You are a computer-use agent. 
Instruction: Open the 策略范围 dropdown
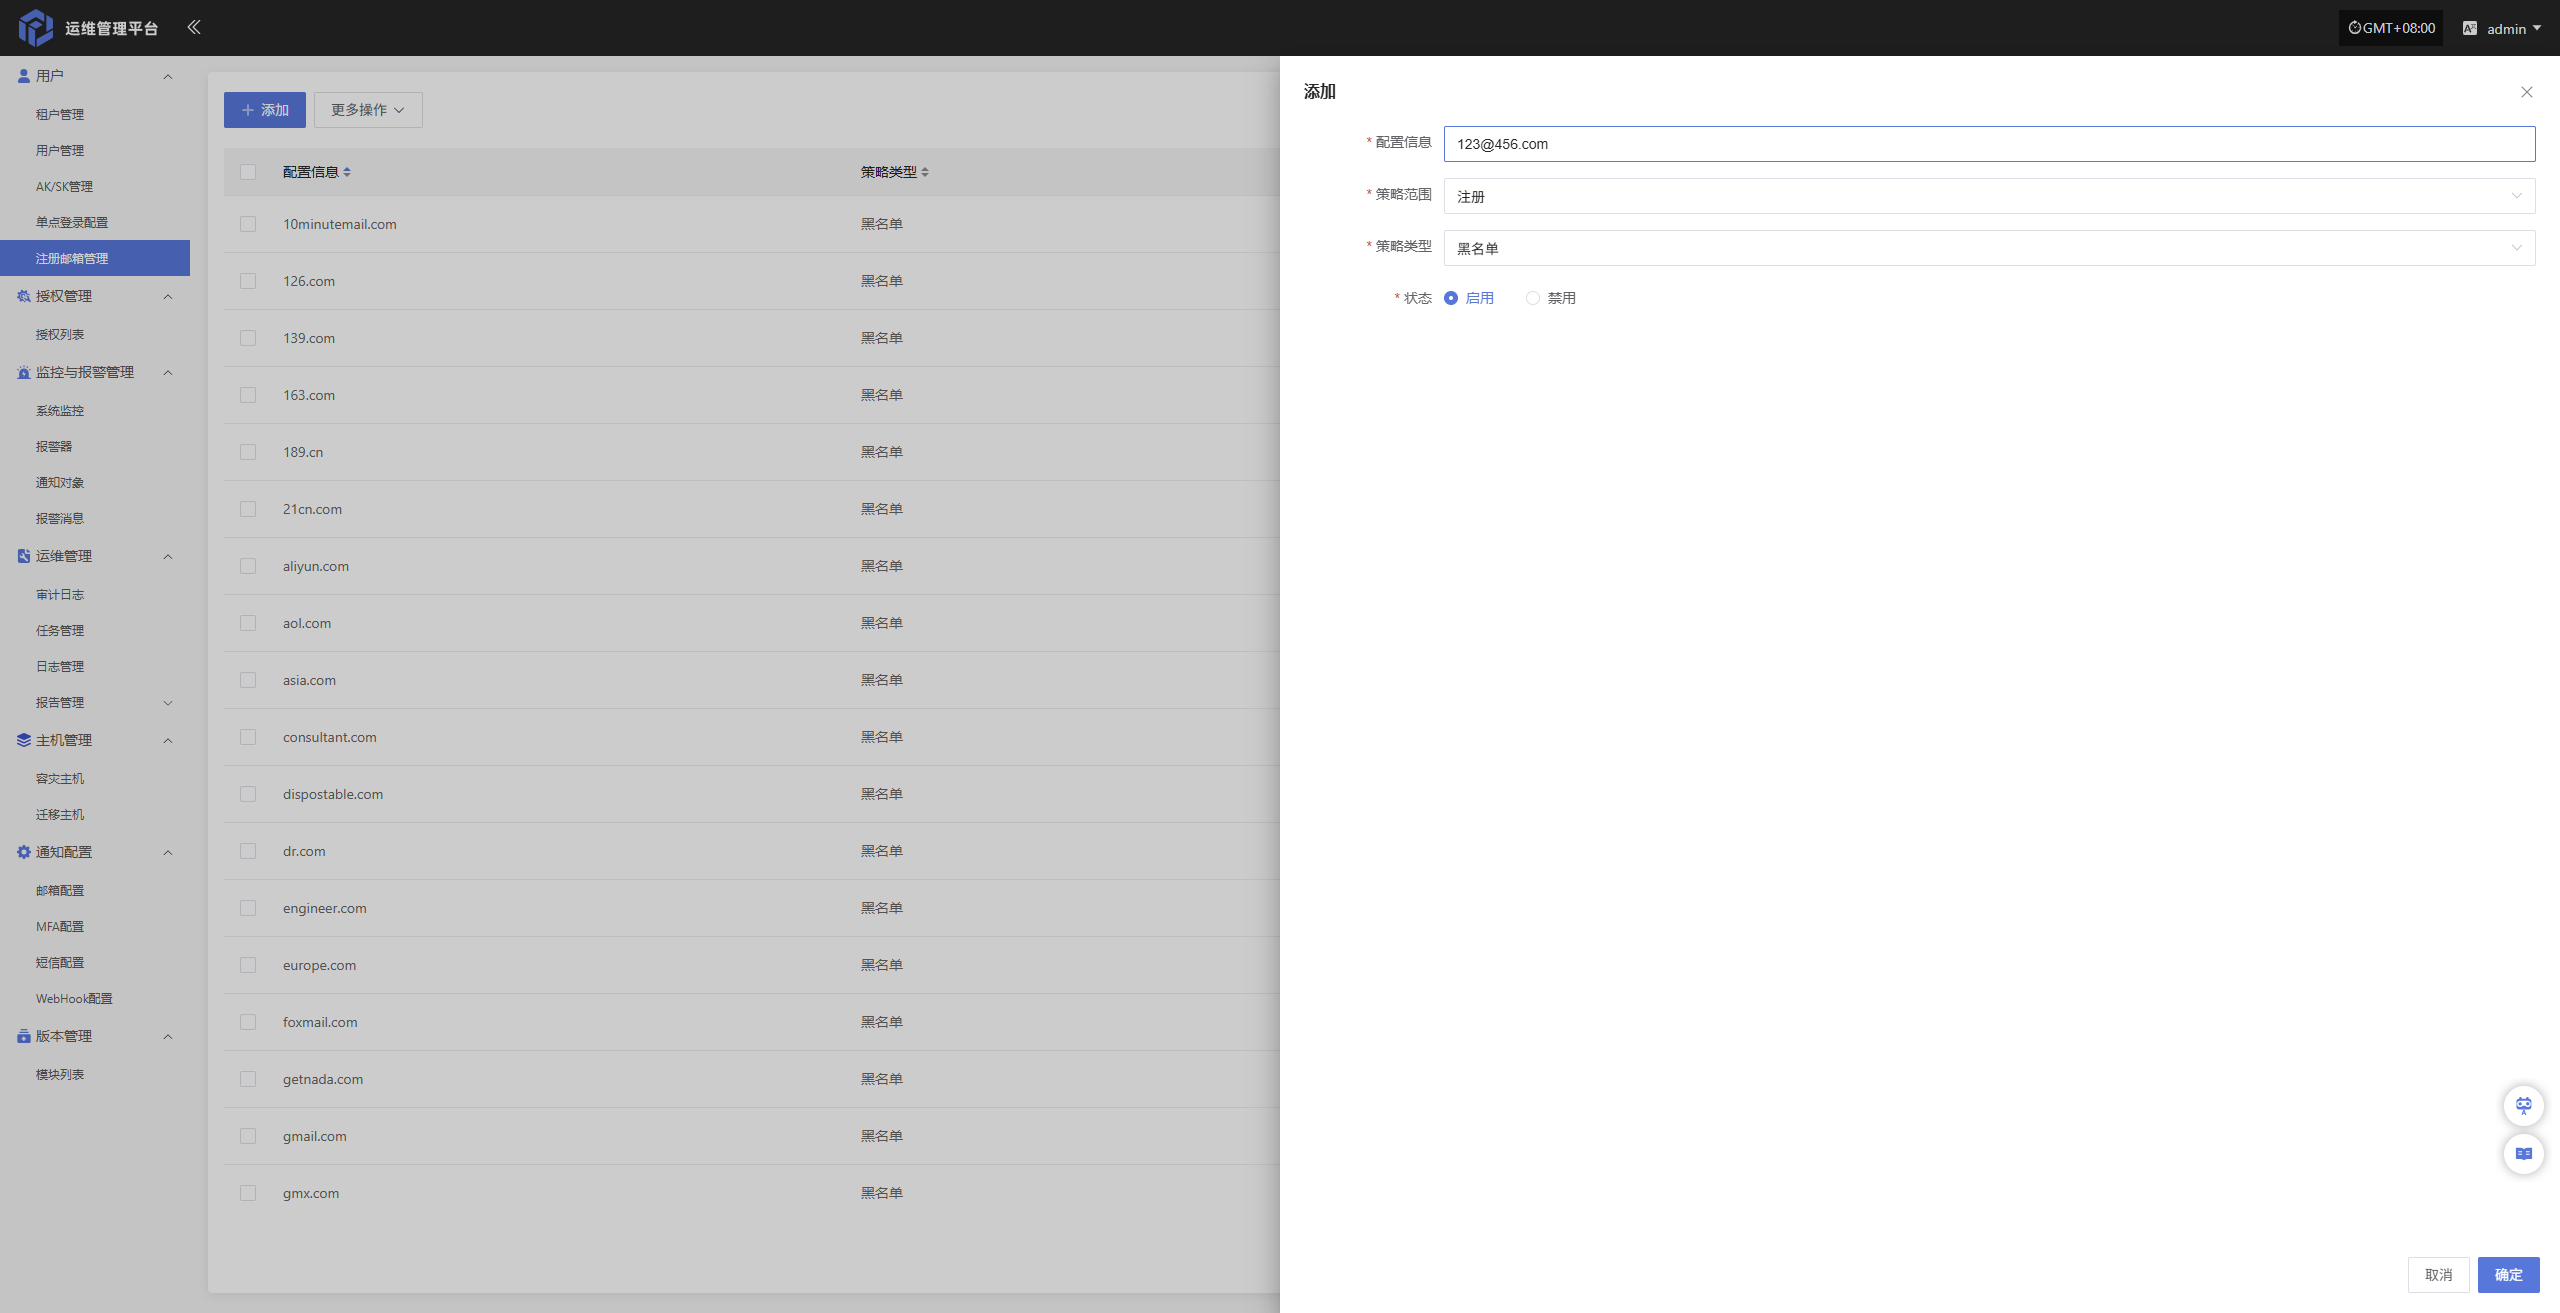tap(1988, 196)
